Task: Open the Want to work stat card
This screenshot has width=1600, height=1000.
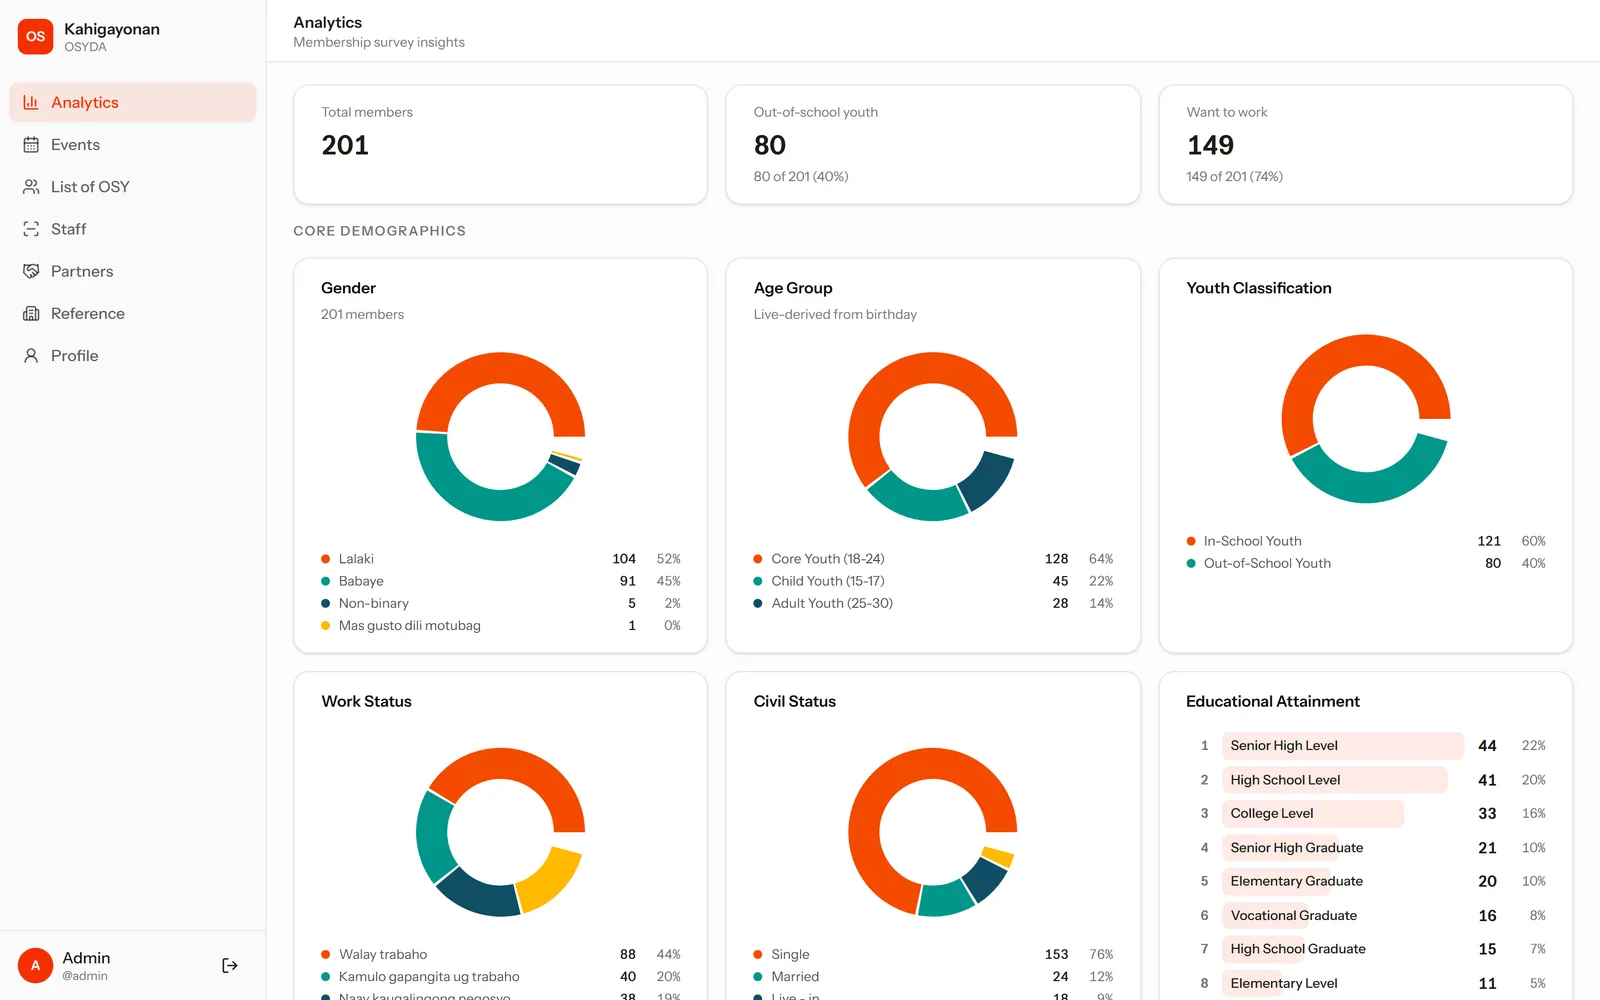Action: click(x=1366, y=145)
